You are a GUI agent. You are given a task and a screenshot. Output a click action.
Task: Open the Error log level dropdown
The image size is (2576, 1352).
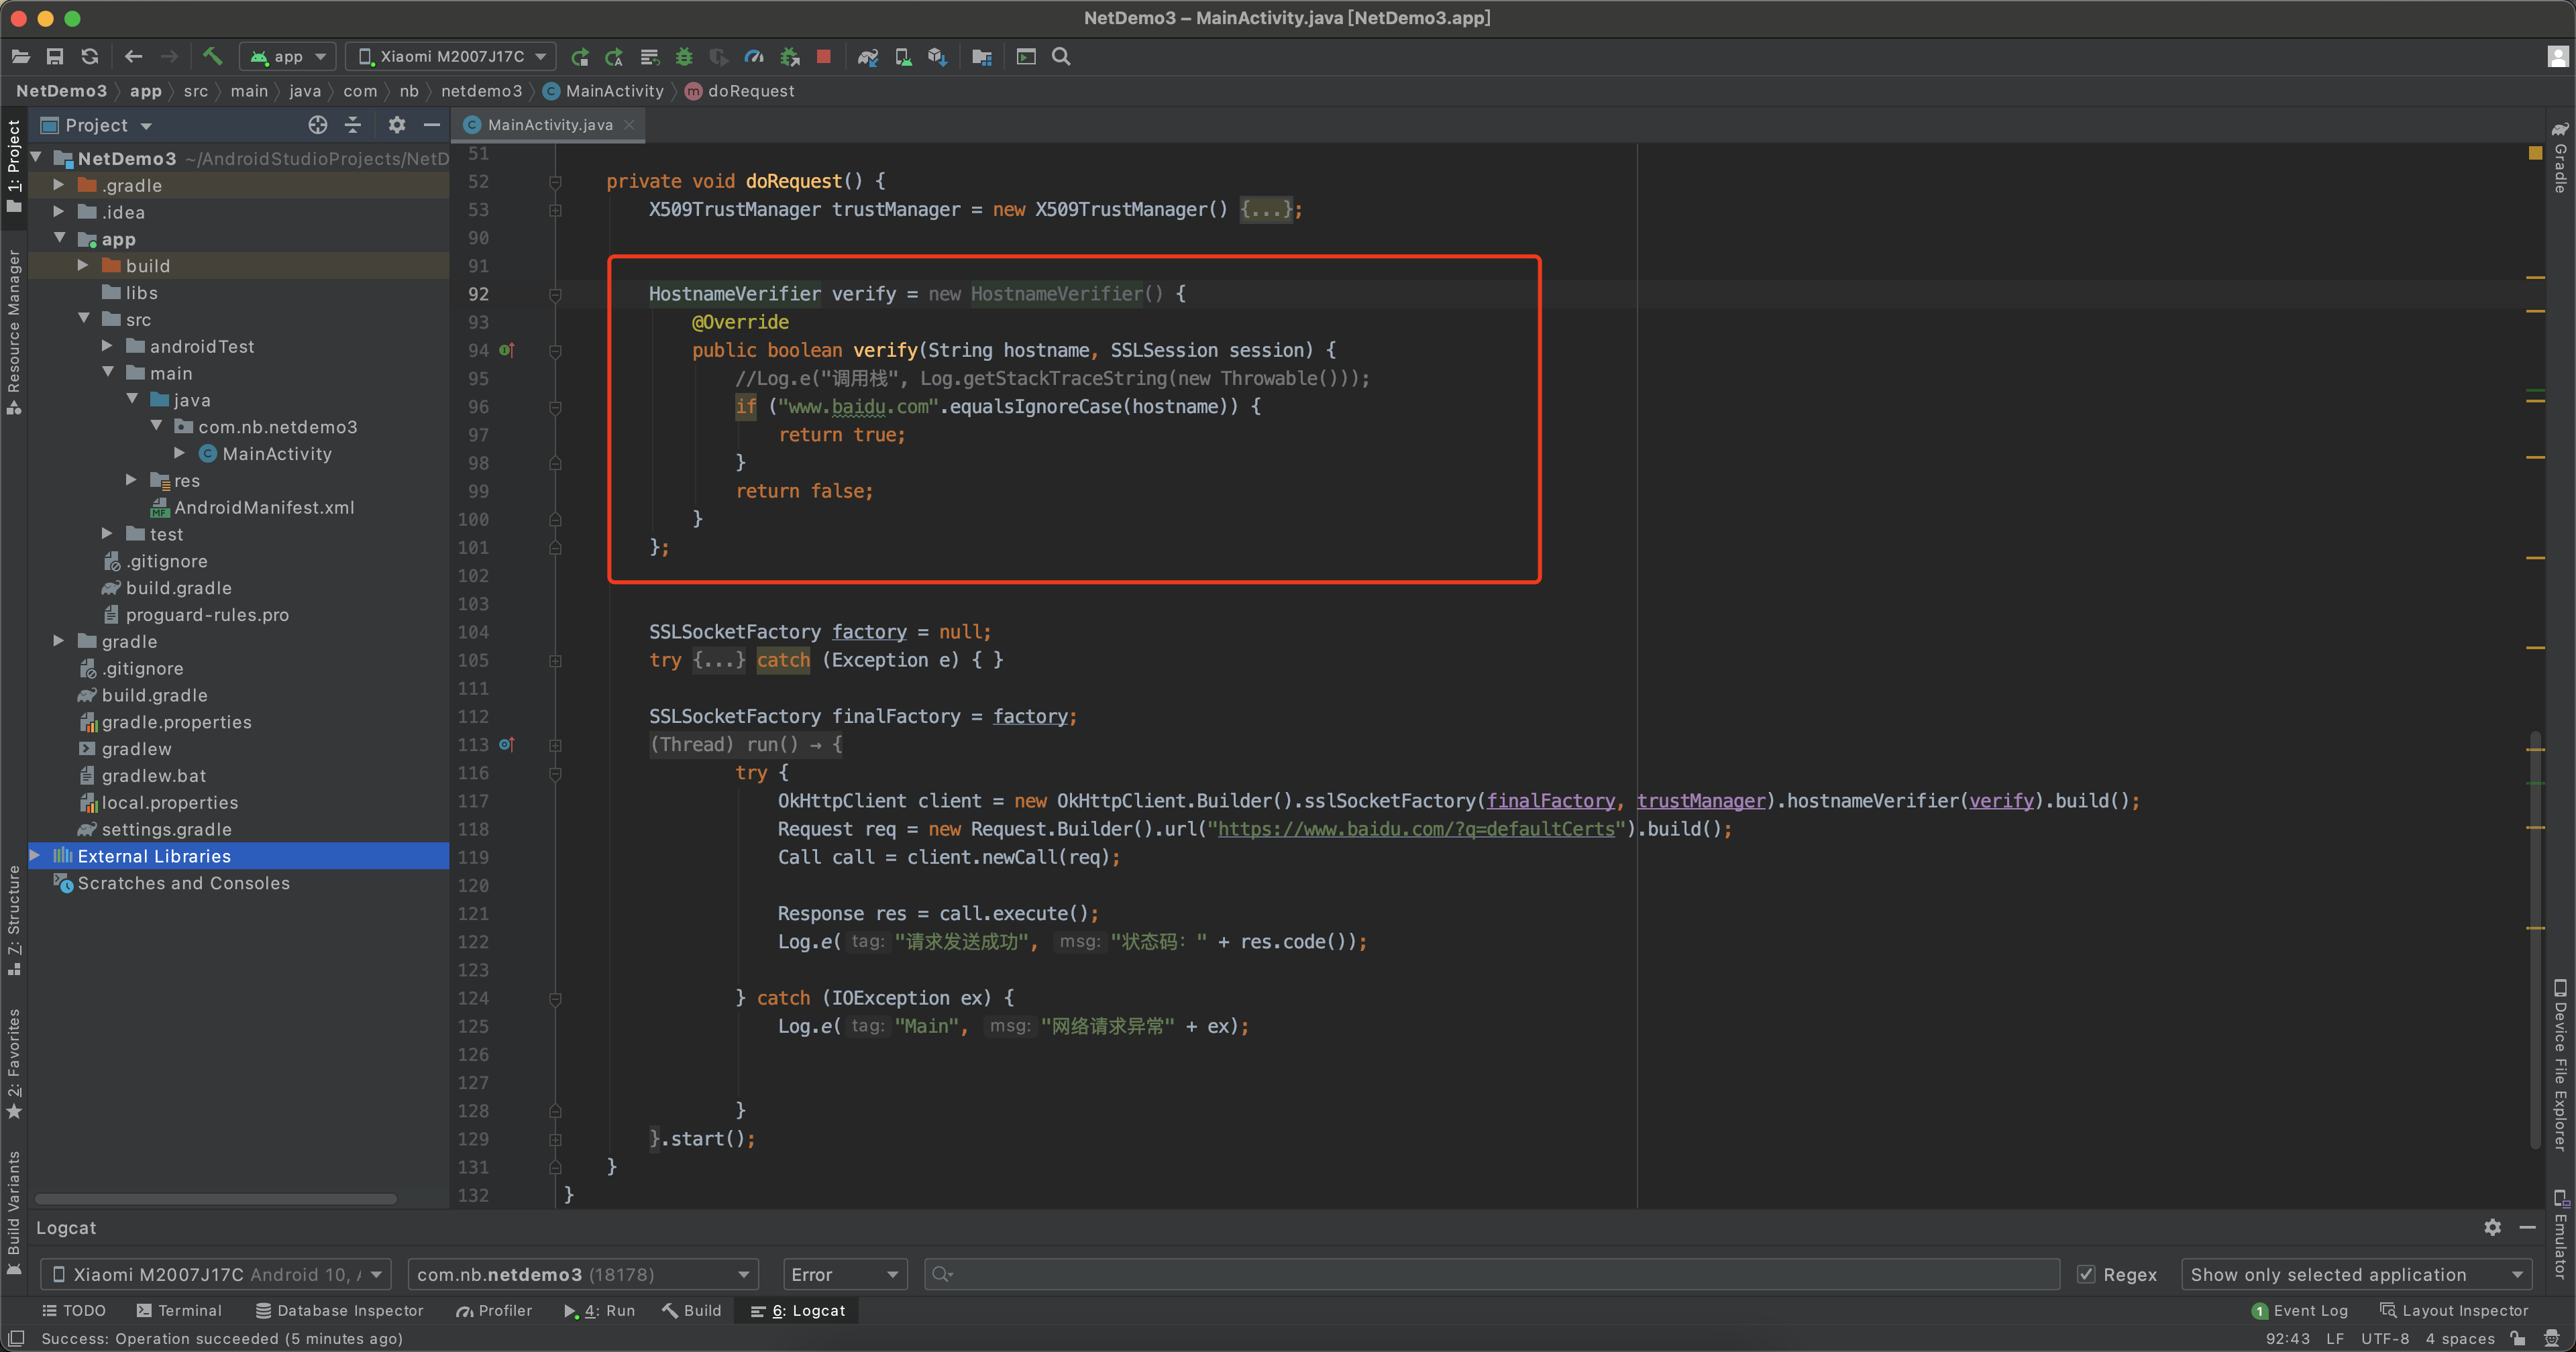point(845,1274)
